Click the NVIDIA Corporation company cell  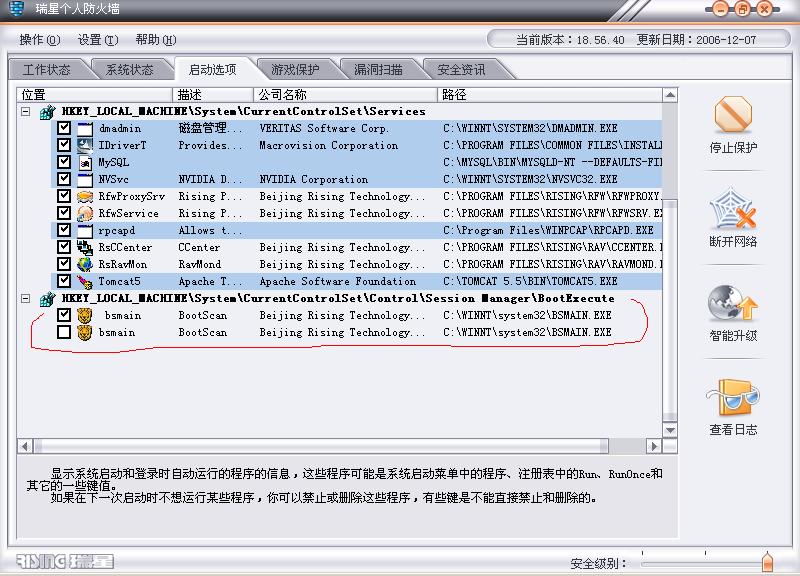[x=313, y=180]
